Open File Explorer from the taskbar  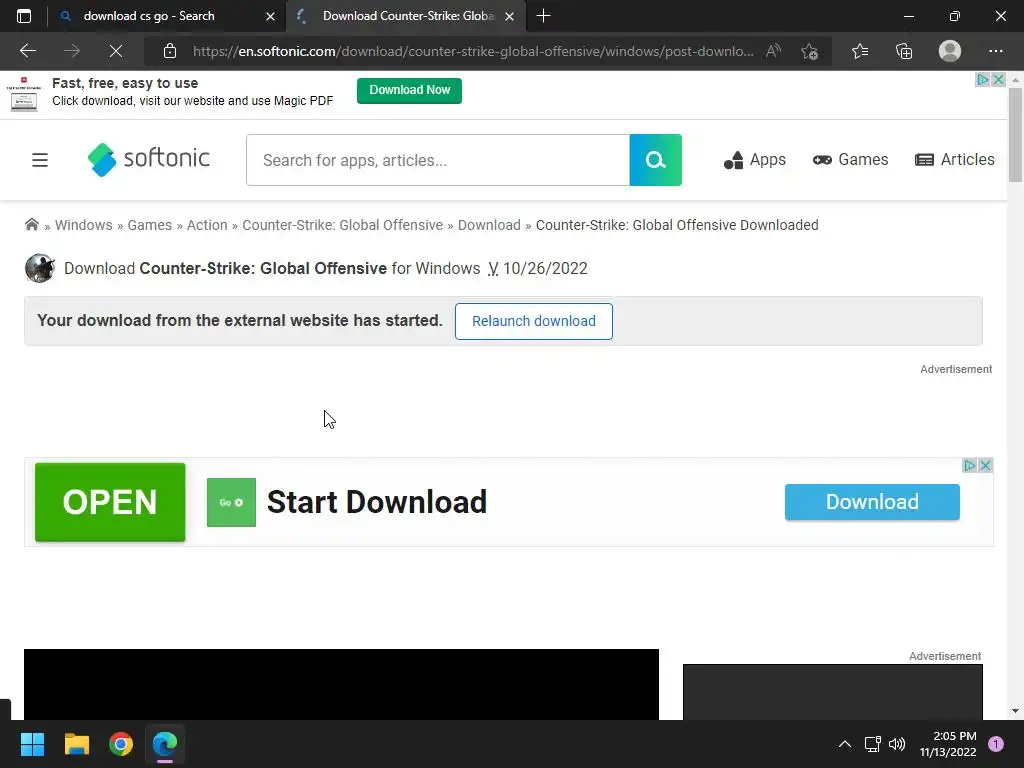(76, 744)
